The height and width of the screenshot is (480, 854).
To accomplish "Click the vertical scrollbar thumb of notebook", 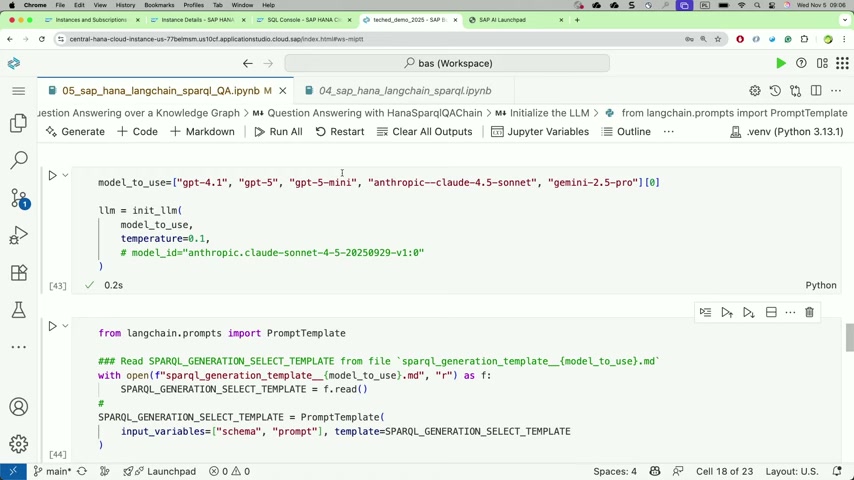I will click(849, 338).
